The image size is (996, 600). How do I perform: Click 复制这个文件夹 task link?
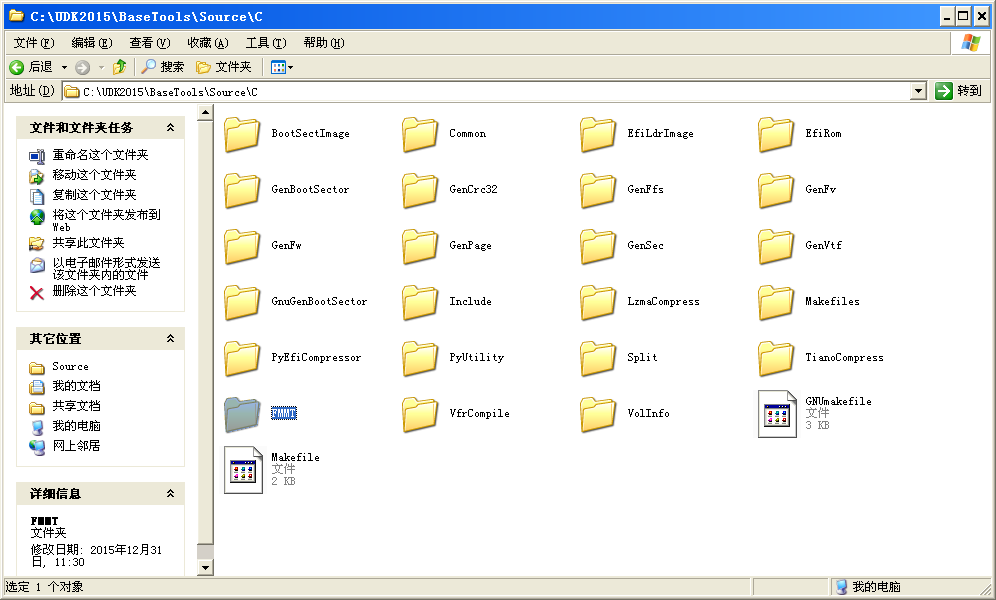pos(94,195)
